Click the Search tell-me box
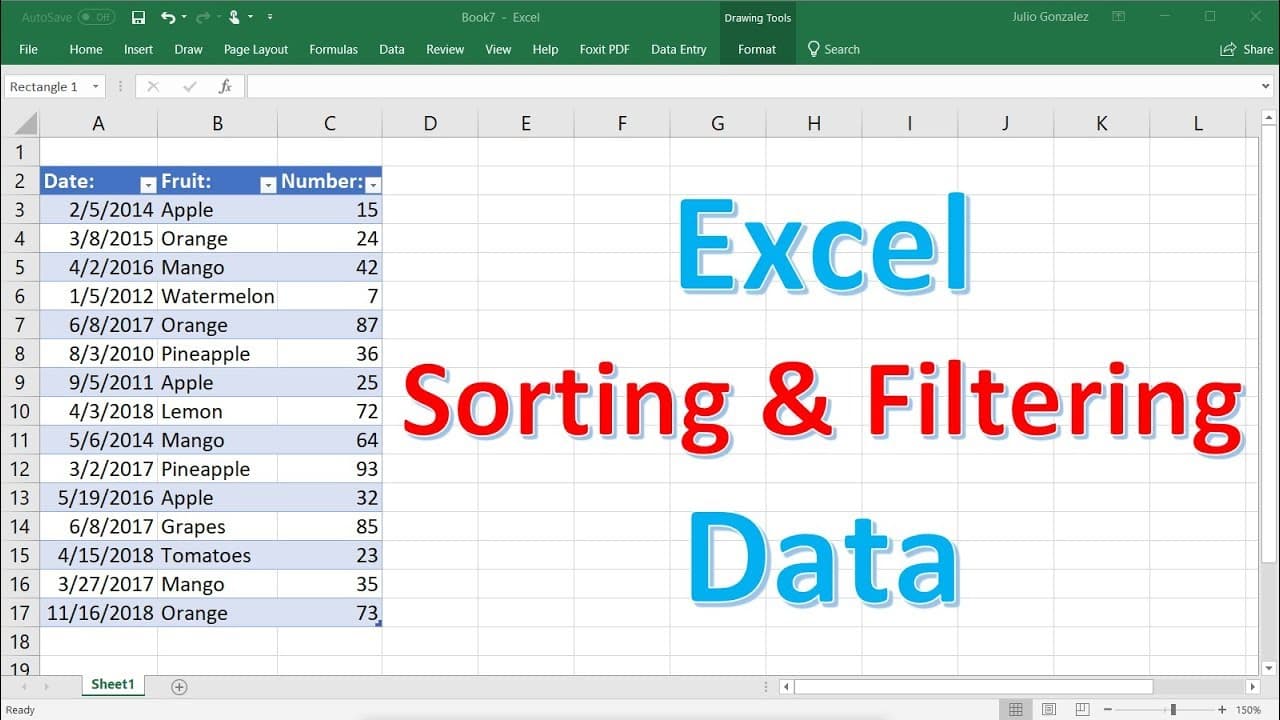The width and height of the screenshot is (1280, 720). point(834,49)
